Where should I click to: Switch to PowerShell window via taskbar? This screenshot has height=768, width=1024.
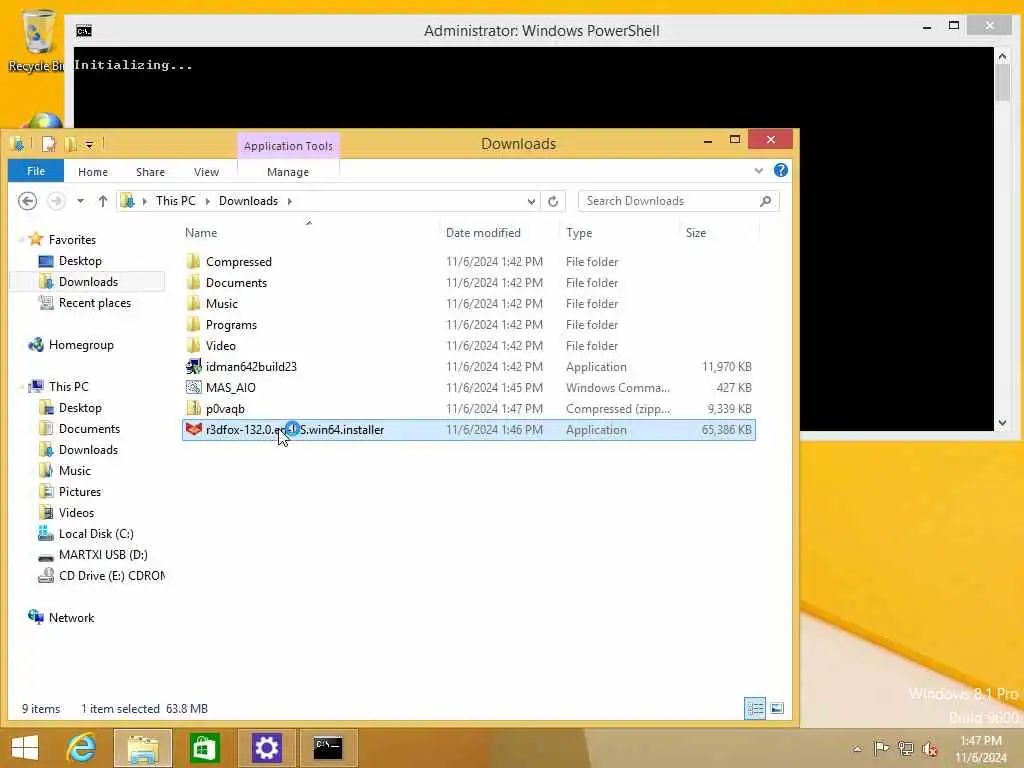[x=328, y=748]
